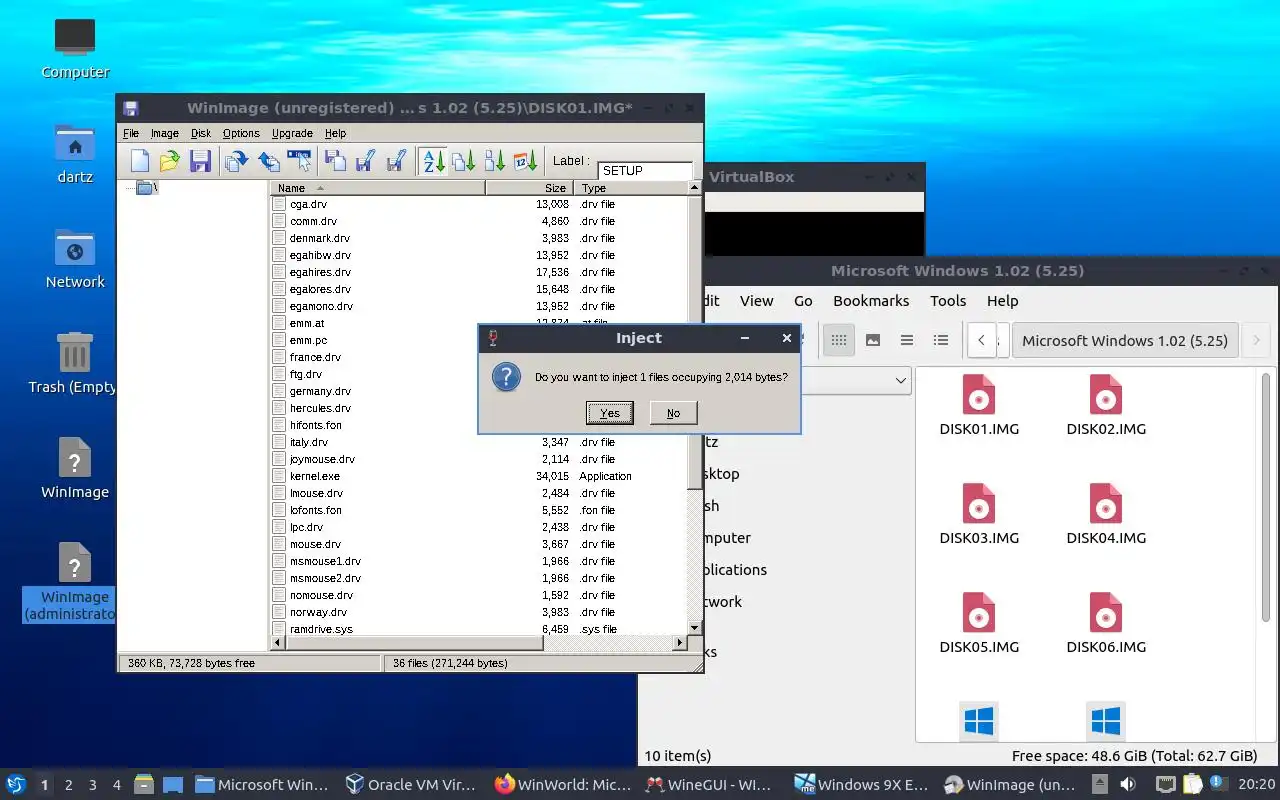The image size is (1280, 800).
Task: Sort by the Type column header
Action: click(632, 188)
